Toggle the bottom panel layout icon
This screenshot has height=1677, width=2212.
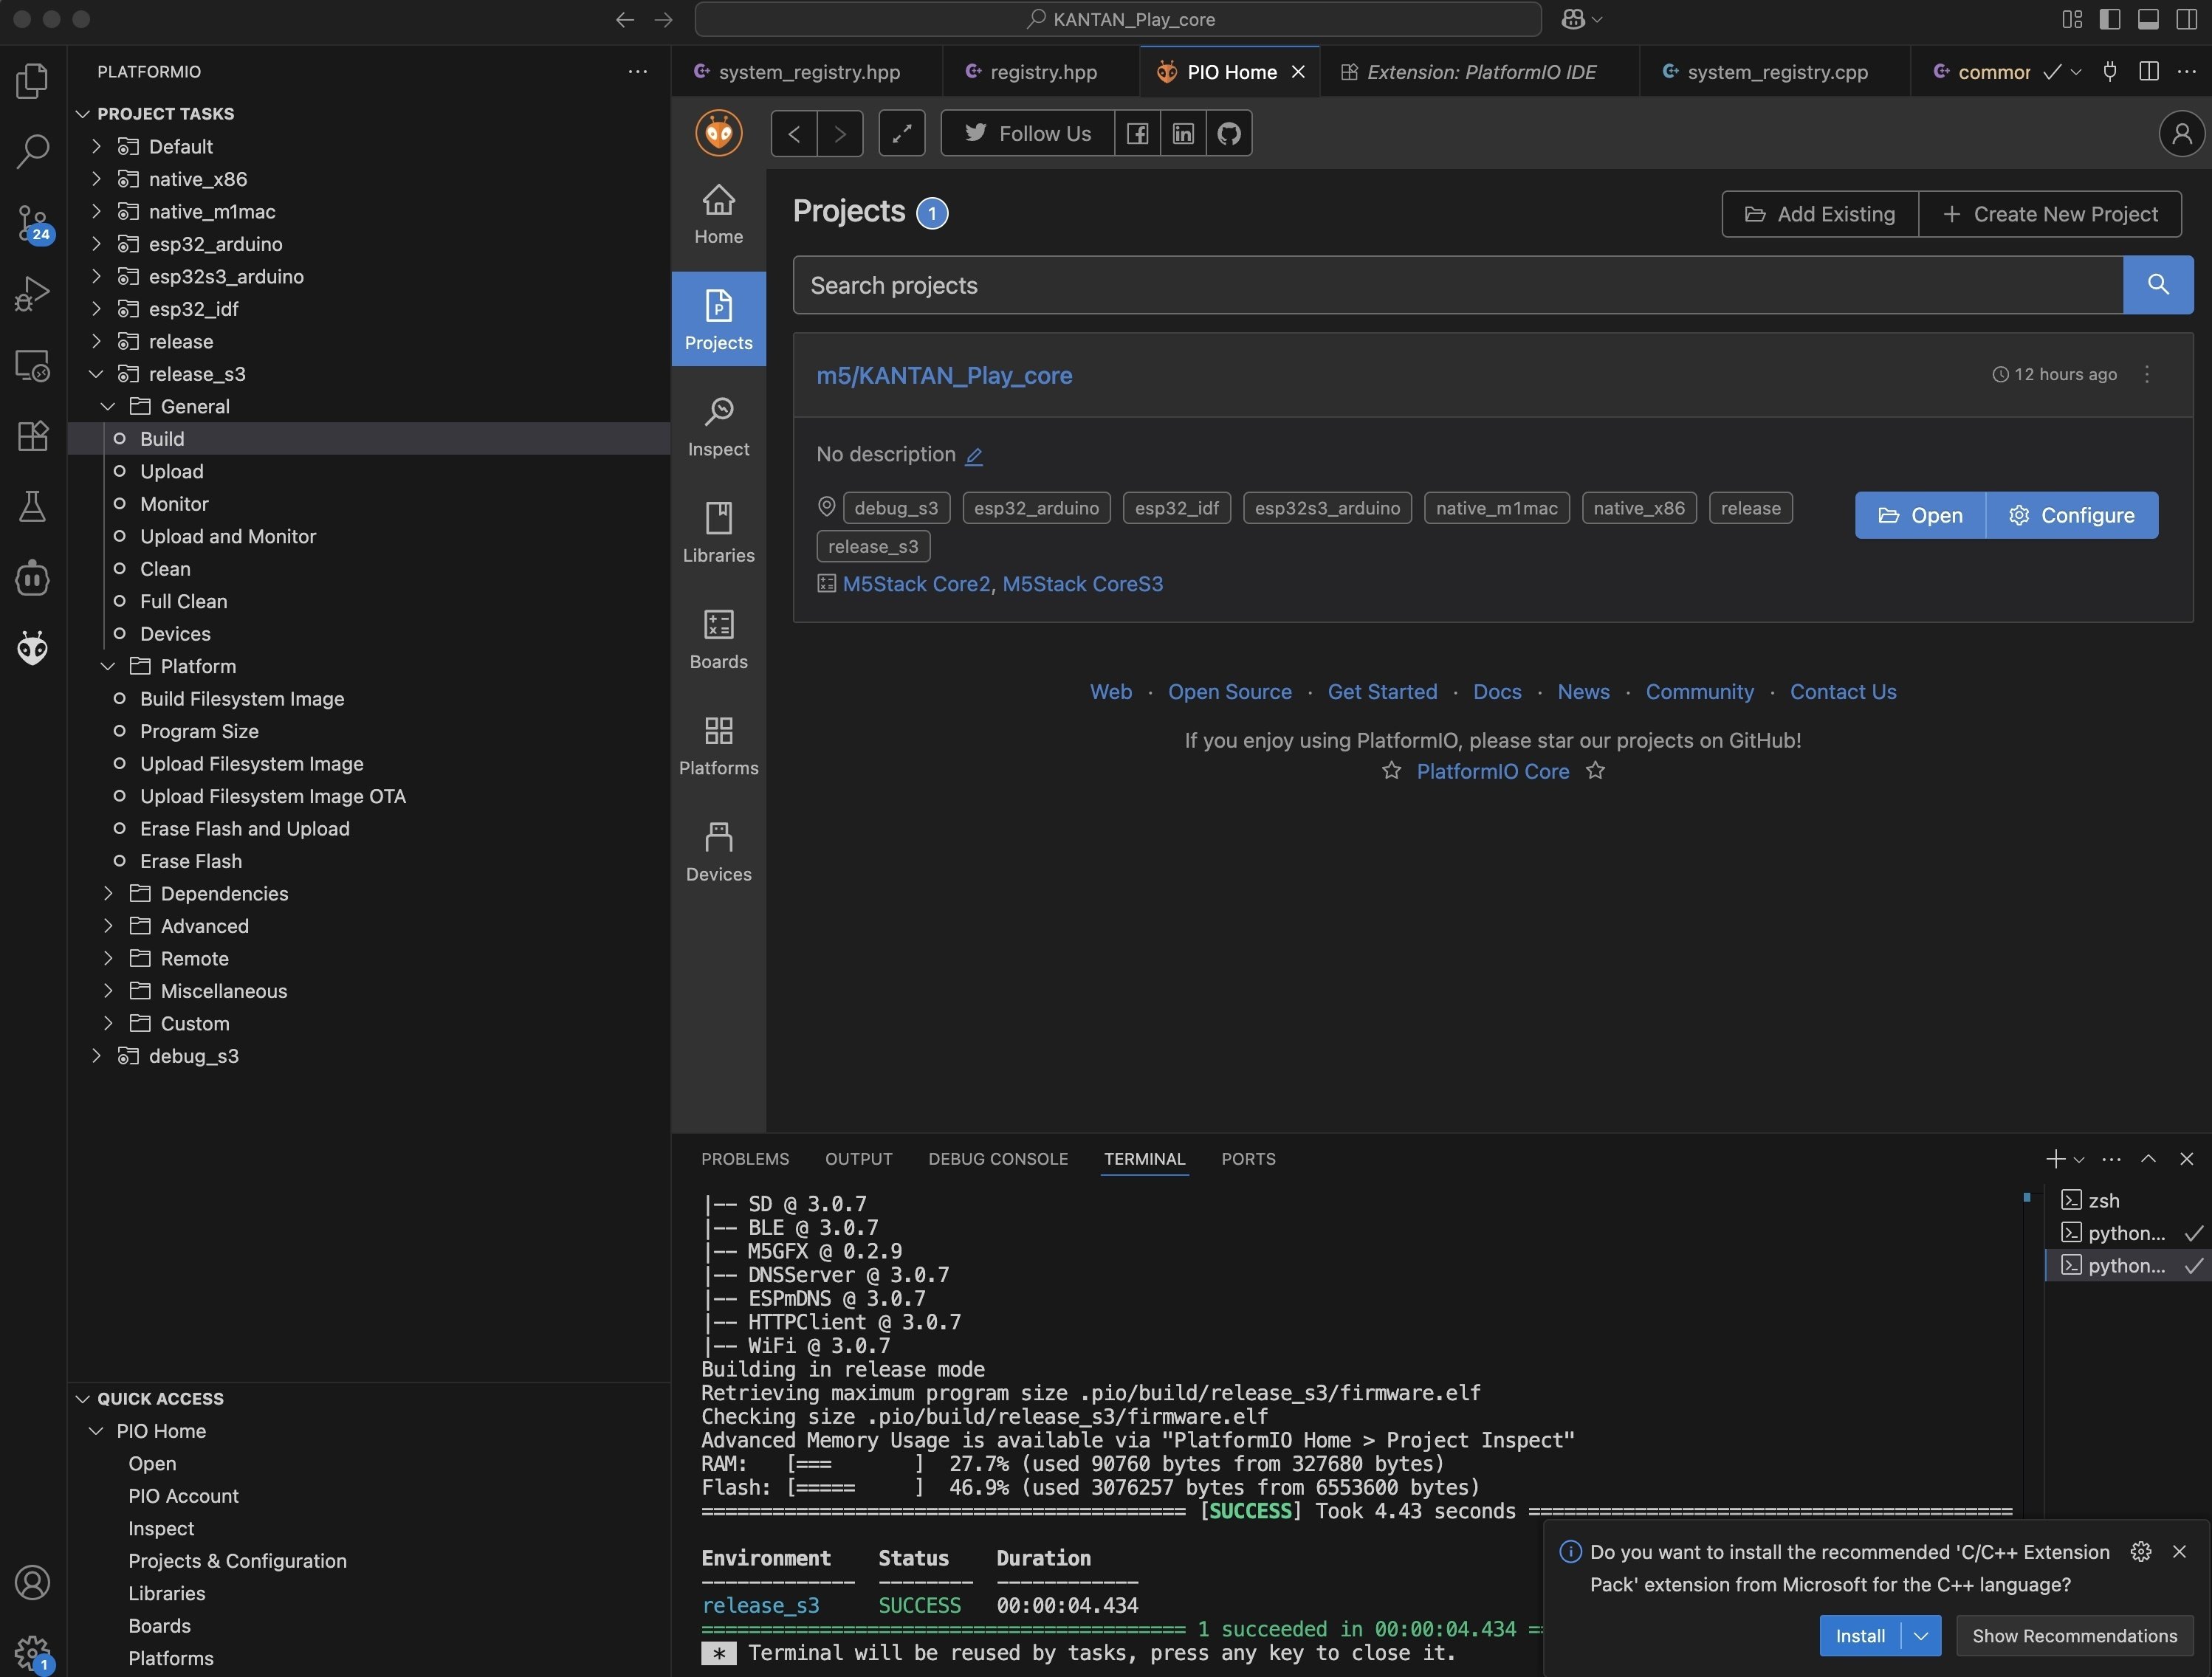tap(2148, 19)
